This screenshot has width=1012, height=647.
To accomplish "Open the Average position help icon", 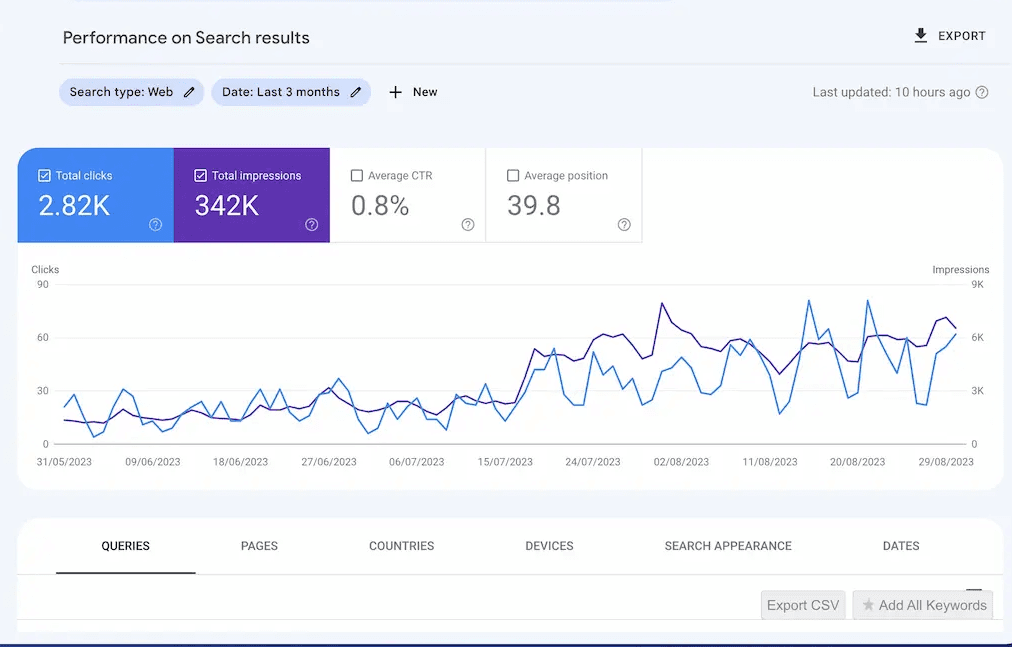I will pos(624,225).
